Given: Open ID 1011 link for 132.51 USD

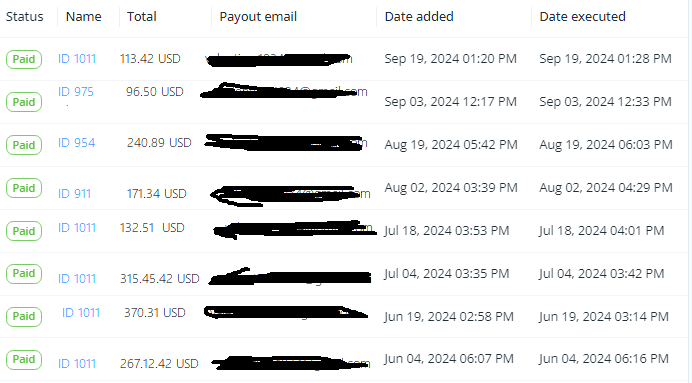Looking at the screenshot, I should click(x=77, y=228).
